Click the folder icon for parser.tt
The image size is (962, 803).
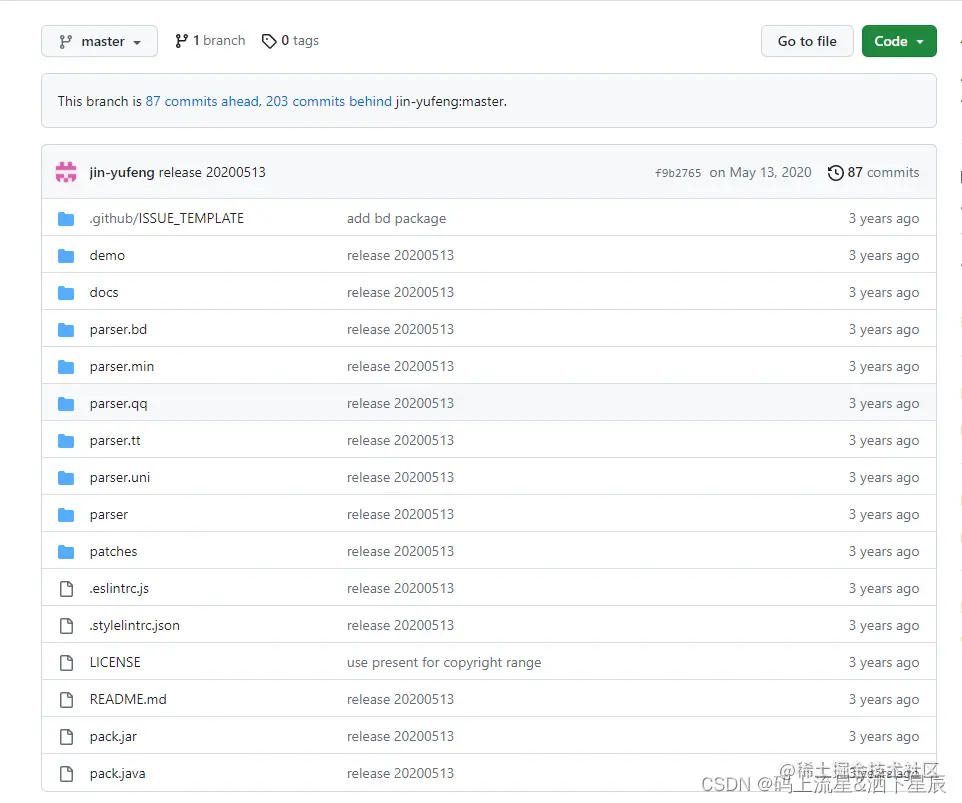click(66, 440)
